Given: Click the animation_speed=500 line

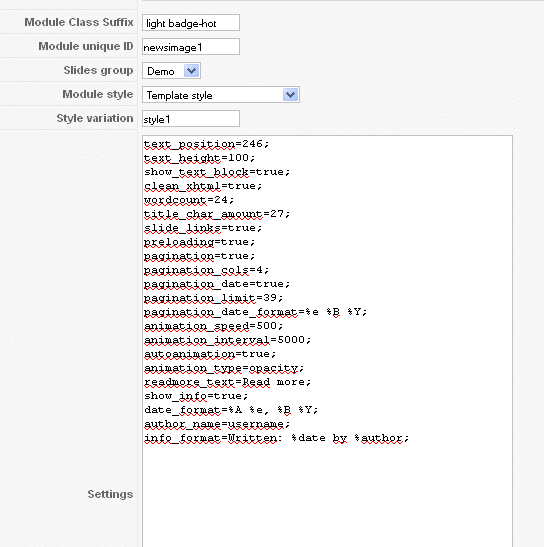Looking at the screenshot, I should pyautogui.click(x=213, y=326).
